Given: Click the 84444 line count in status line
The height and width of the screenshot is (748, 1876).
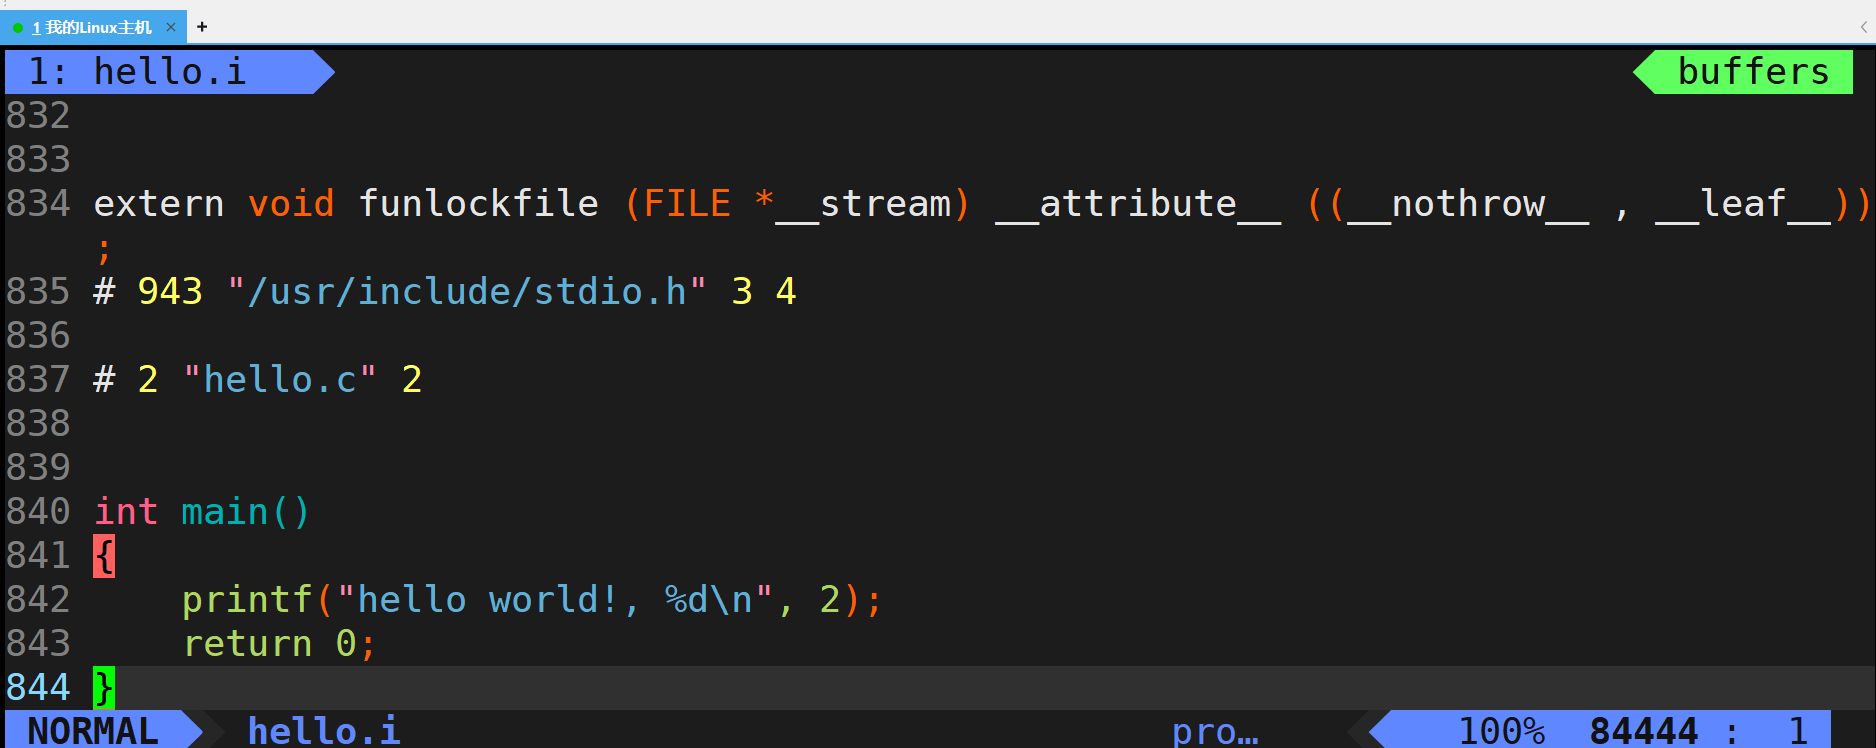Looking at the screenshot, I should [x=1643, y=730].
